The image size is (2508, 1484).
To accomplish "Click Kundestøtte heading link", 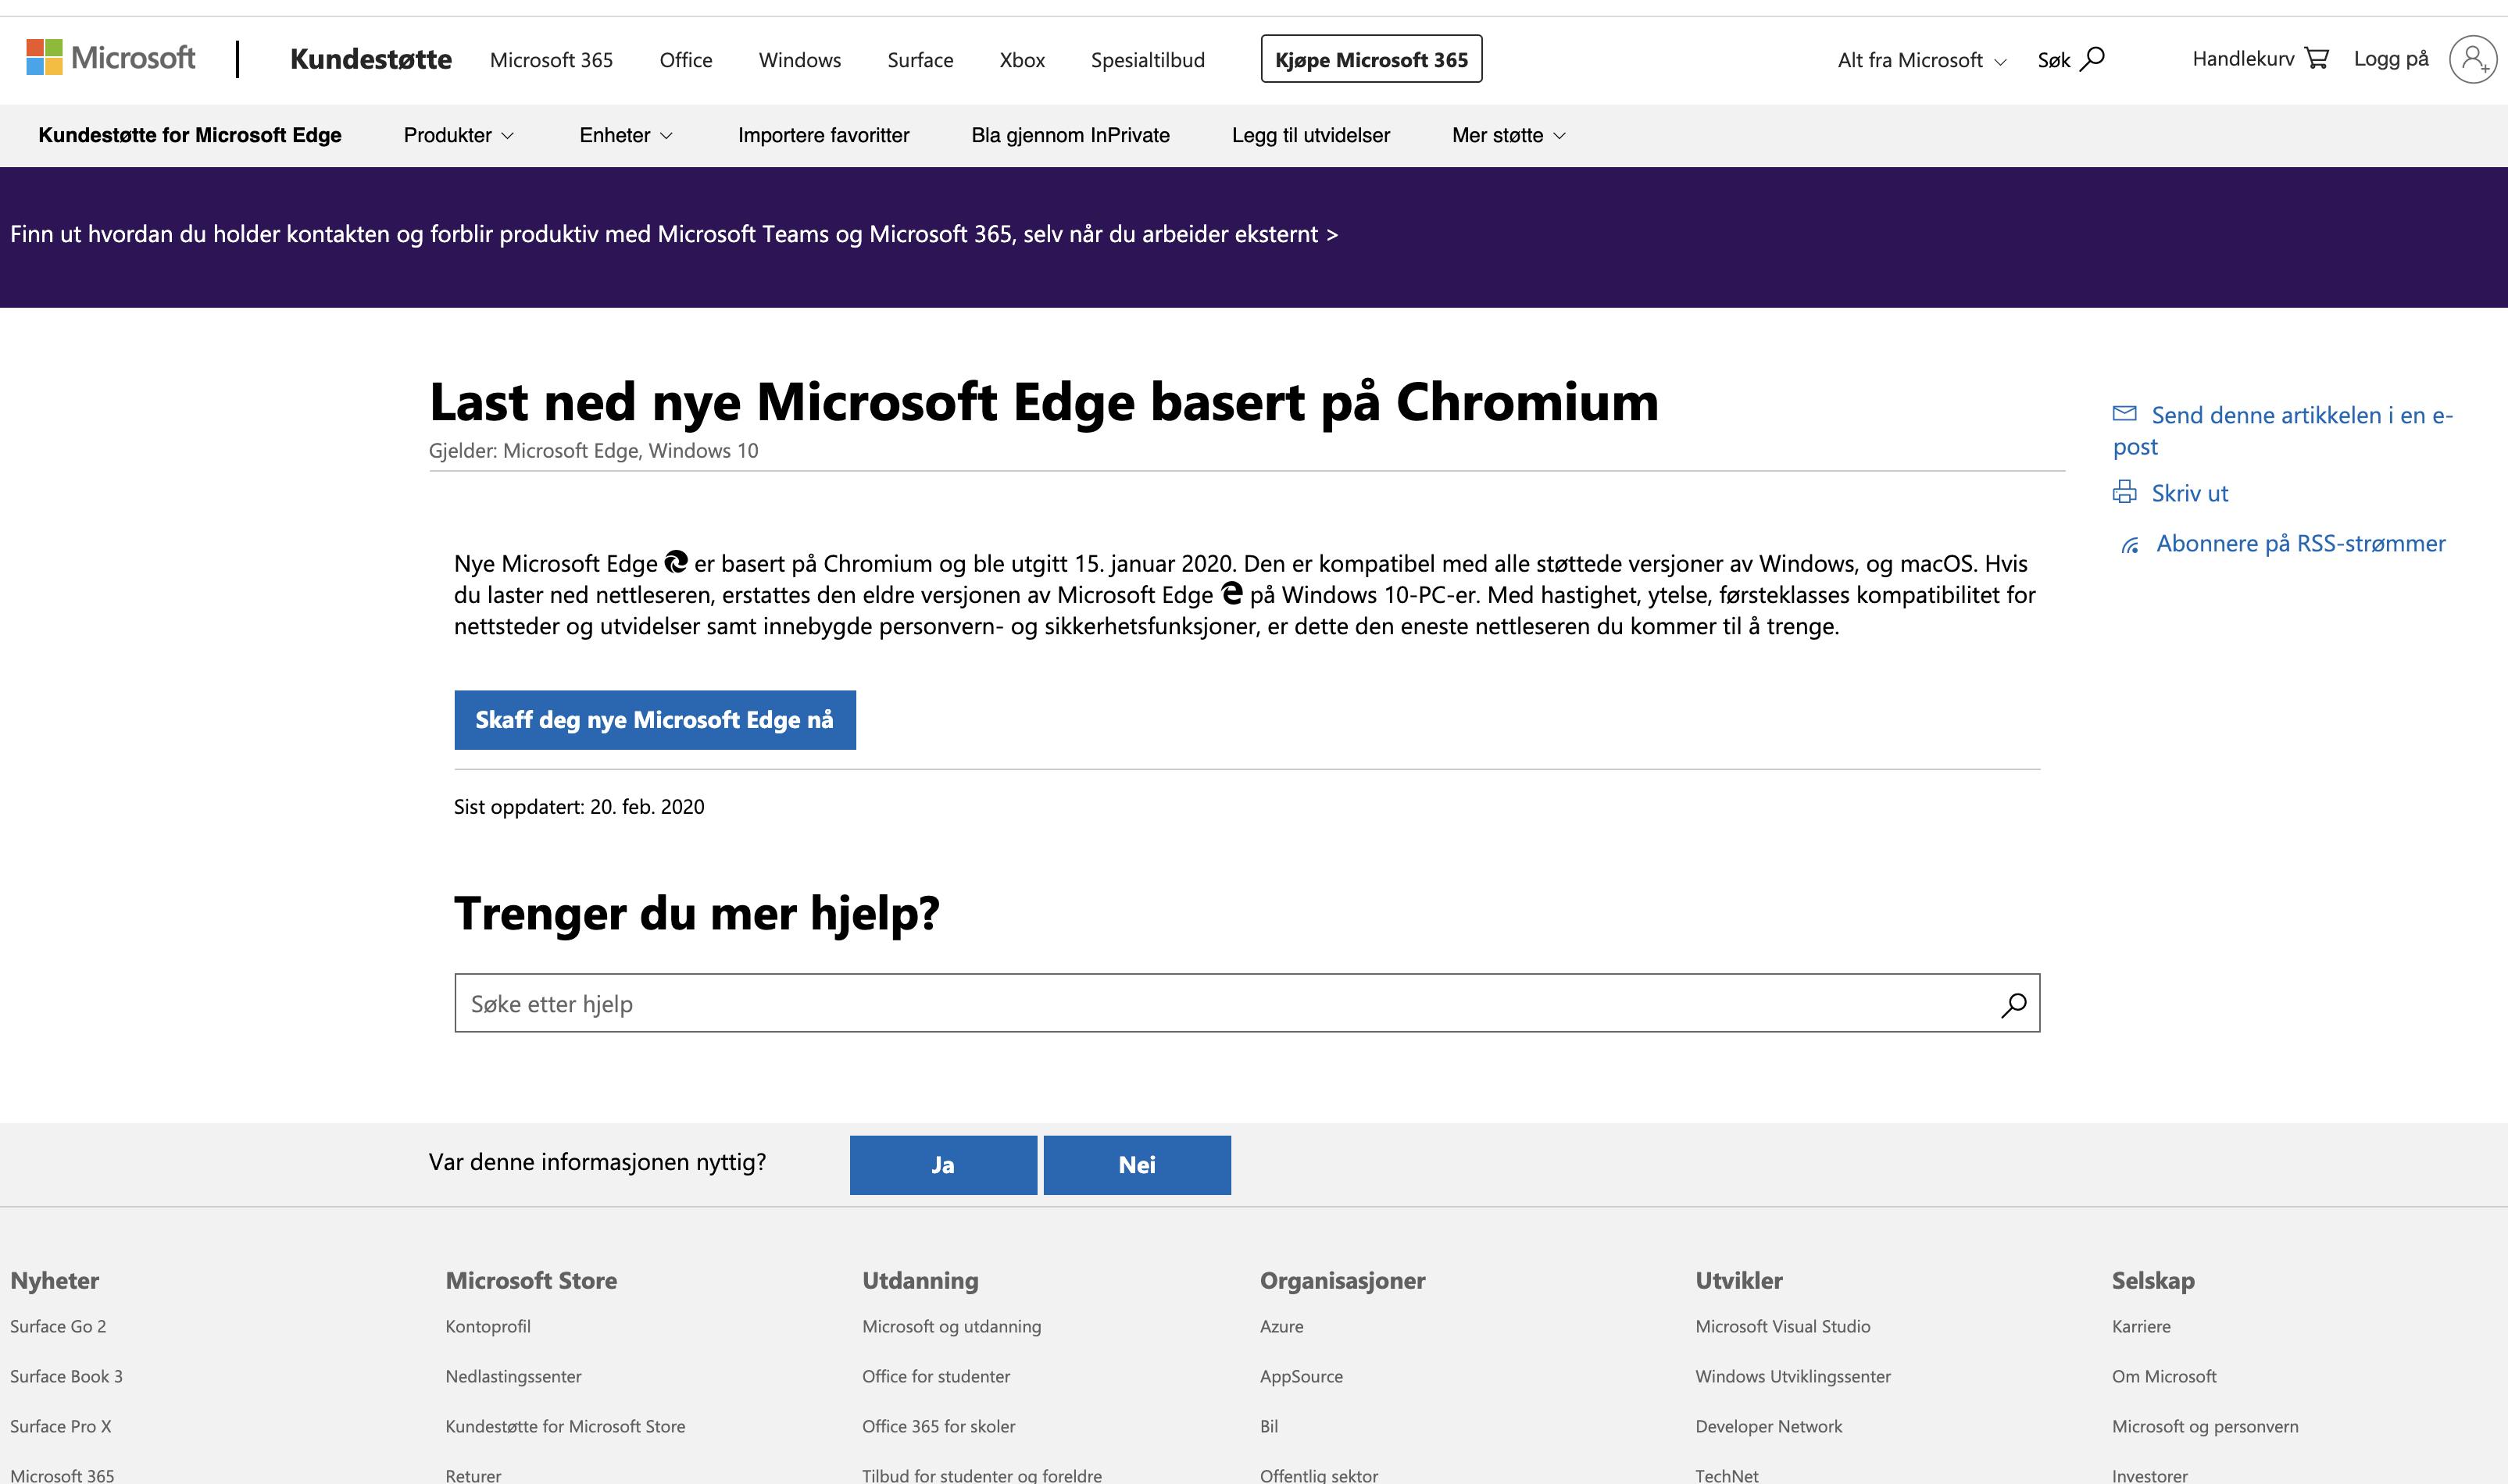I will (x=371, y=59).
